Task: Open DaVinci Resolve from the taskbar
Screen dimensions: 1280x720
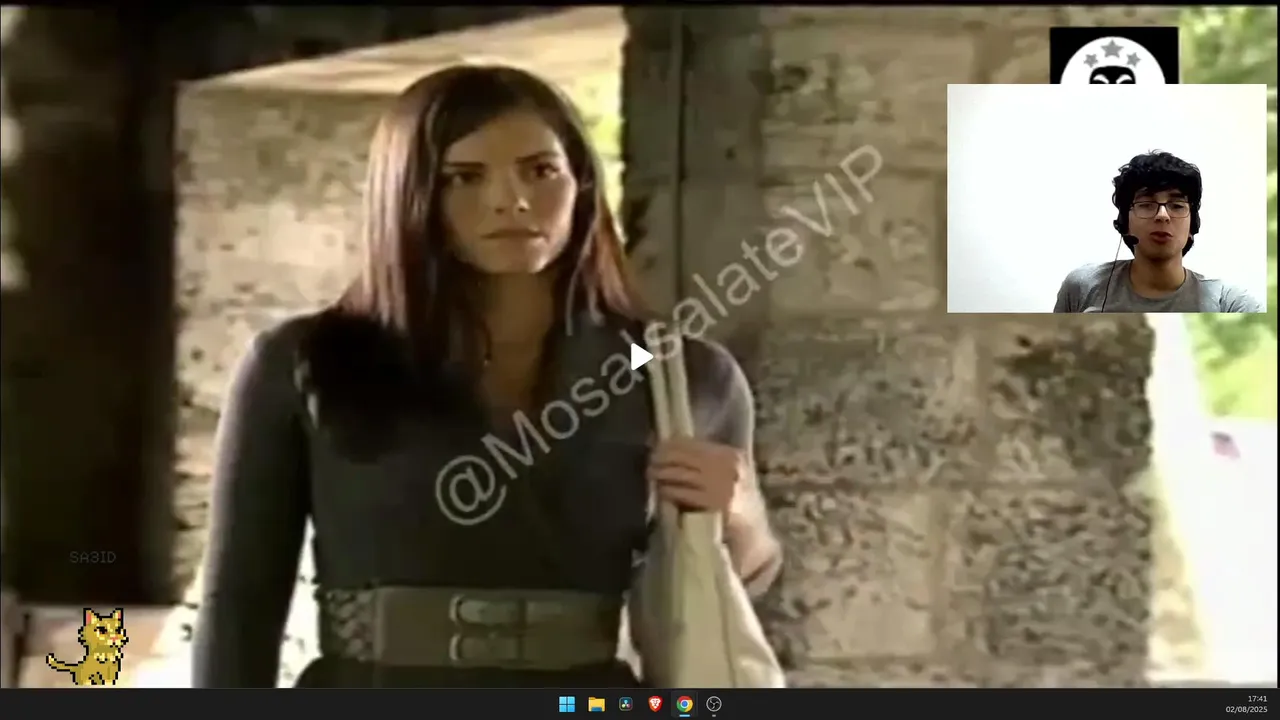Action: click(626, 704)
